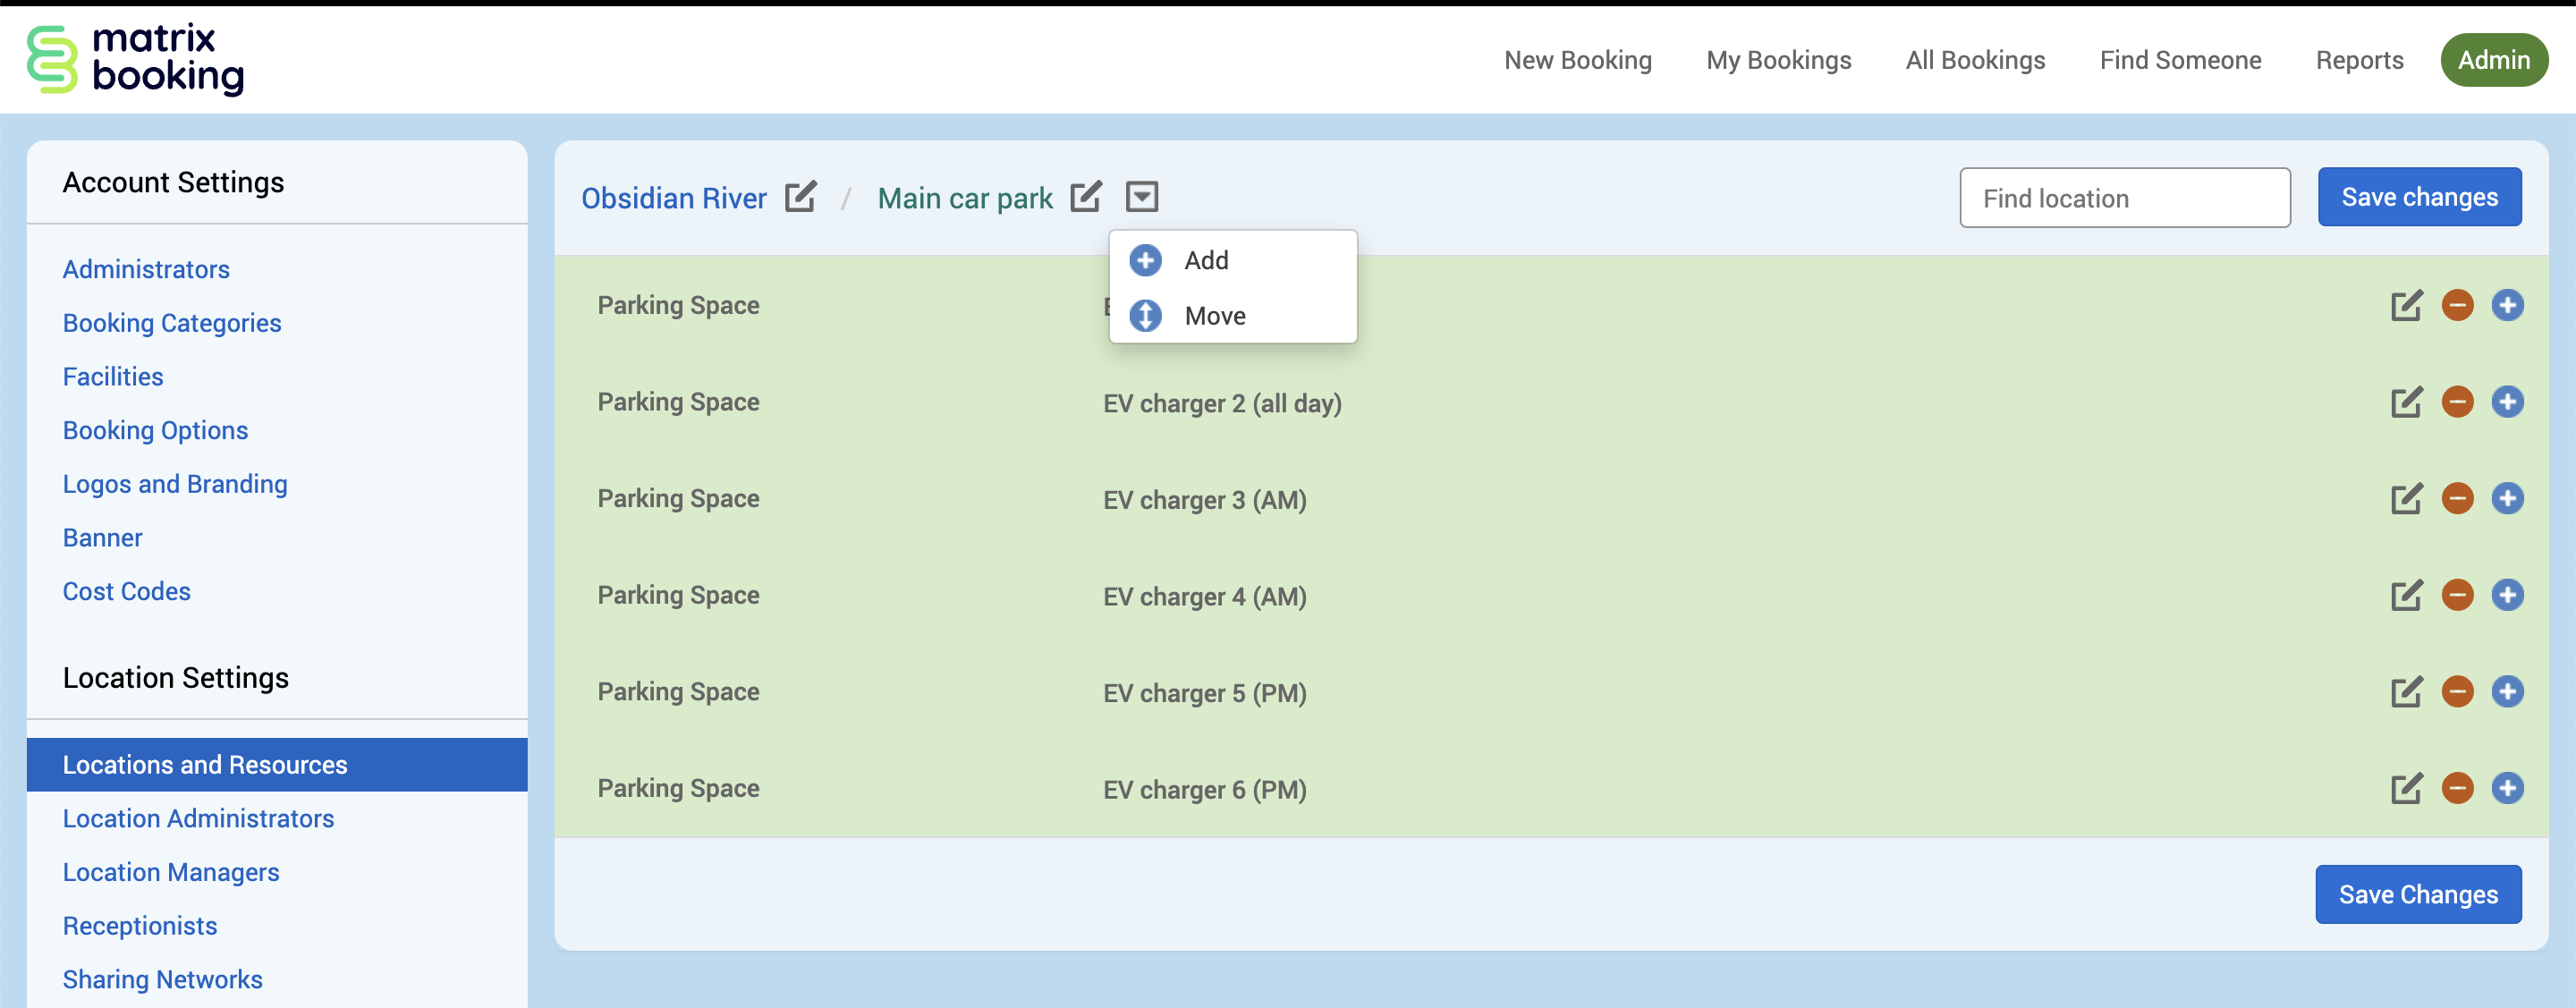The image size is (2576, 1008).
Task: Click plus icon on first Parking Space row
Action: click(2507, 305)
